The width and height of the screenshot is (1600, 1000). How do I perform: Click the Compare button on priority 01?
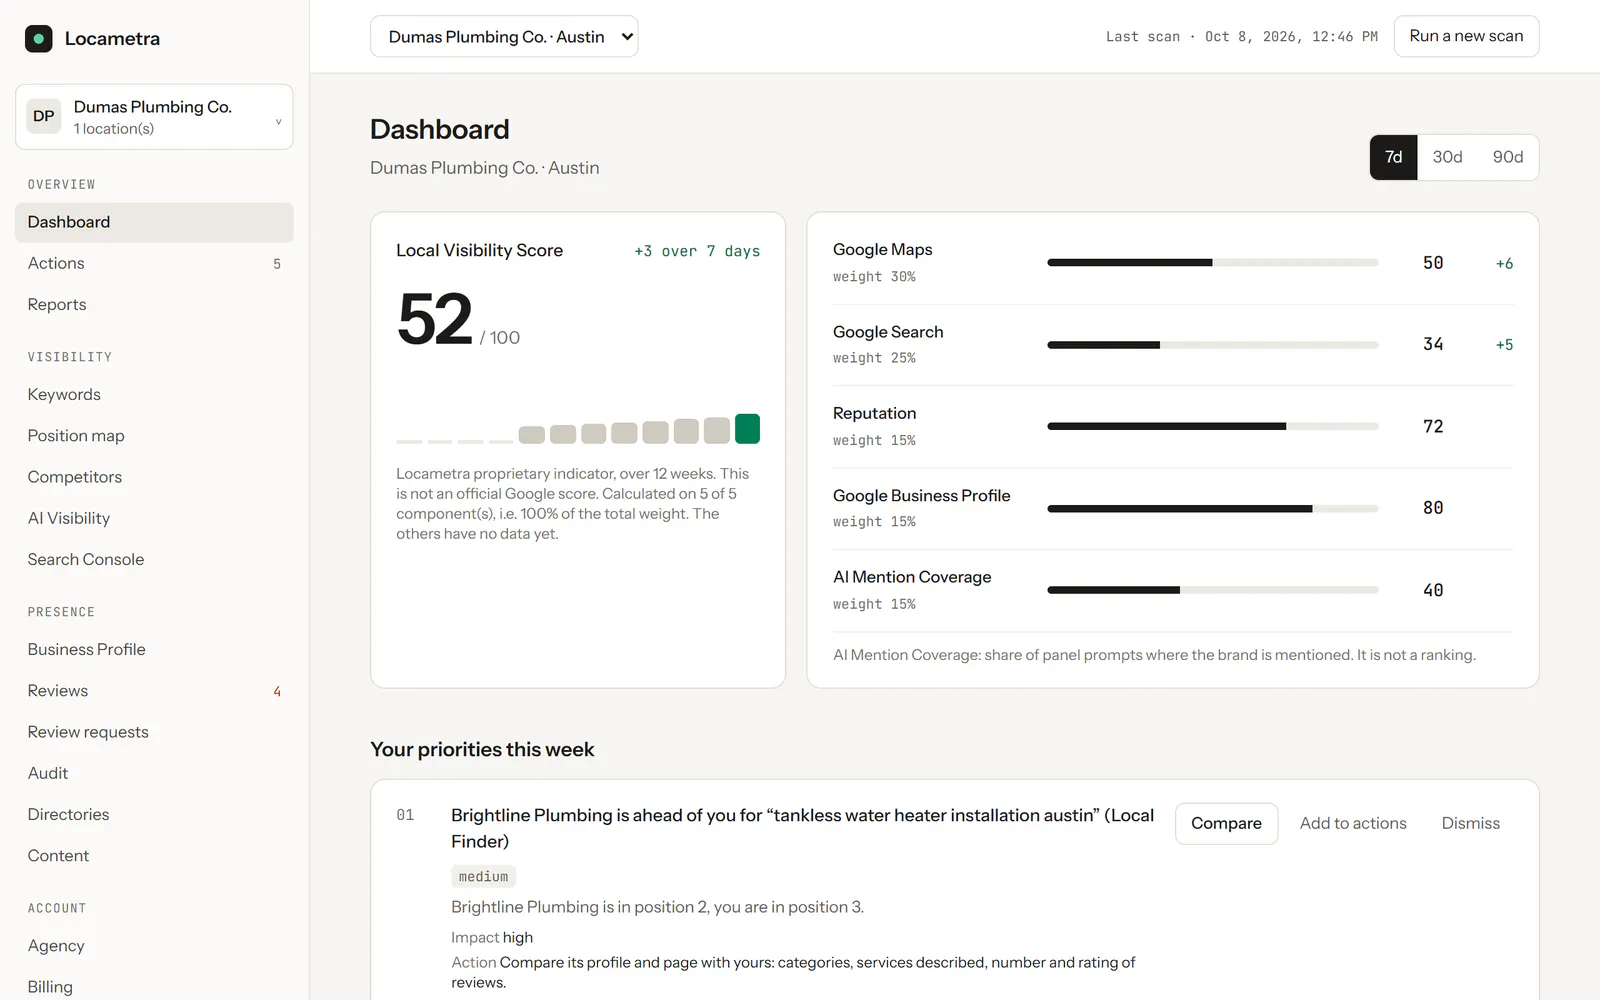point(1226,824)
